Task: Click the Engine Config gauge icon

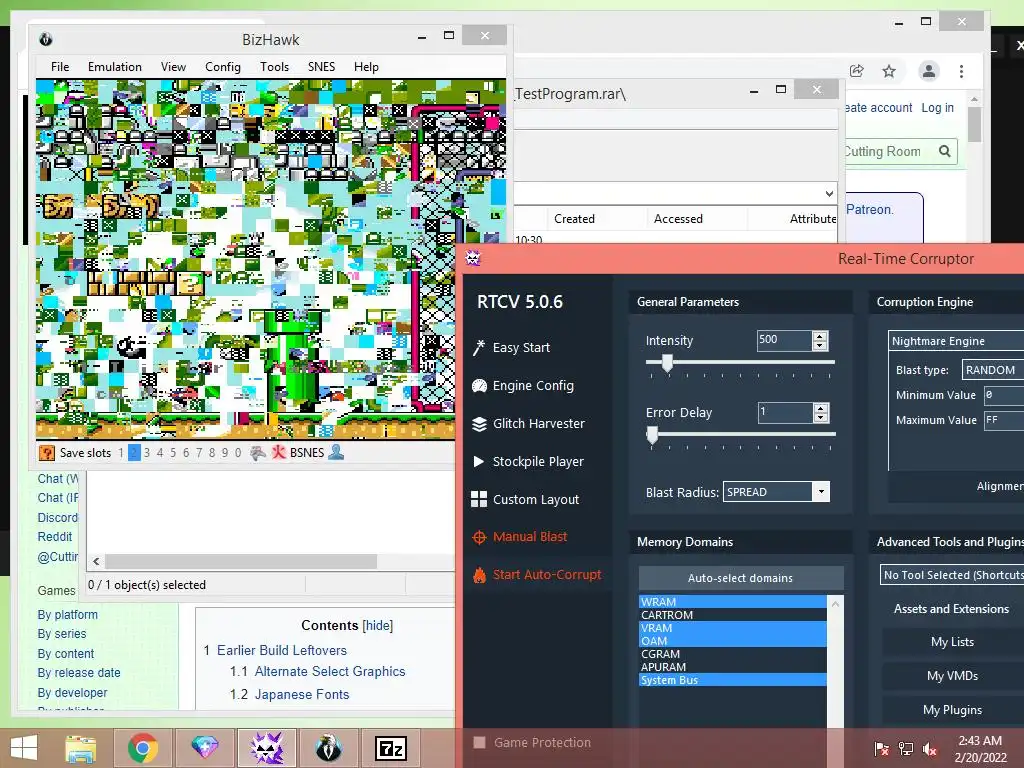Action: point(479,386)
